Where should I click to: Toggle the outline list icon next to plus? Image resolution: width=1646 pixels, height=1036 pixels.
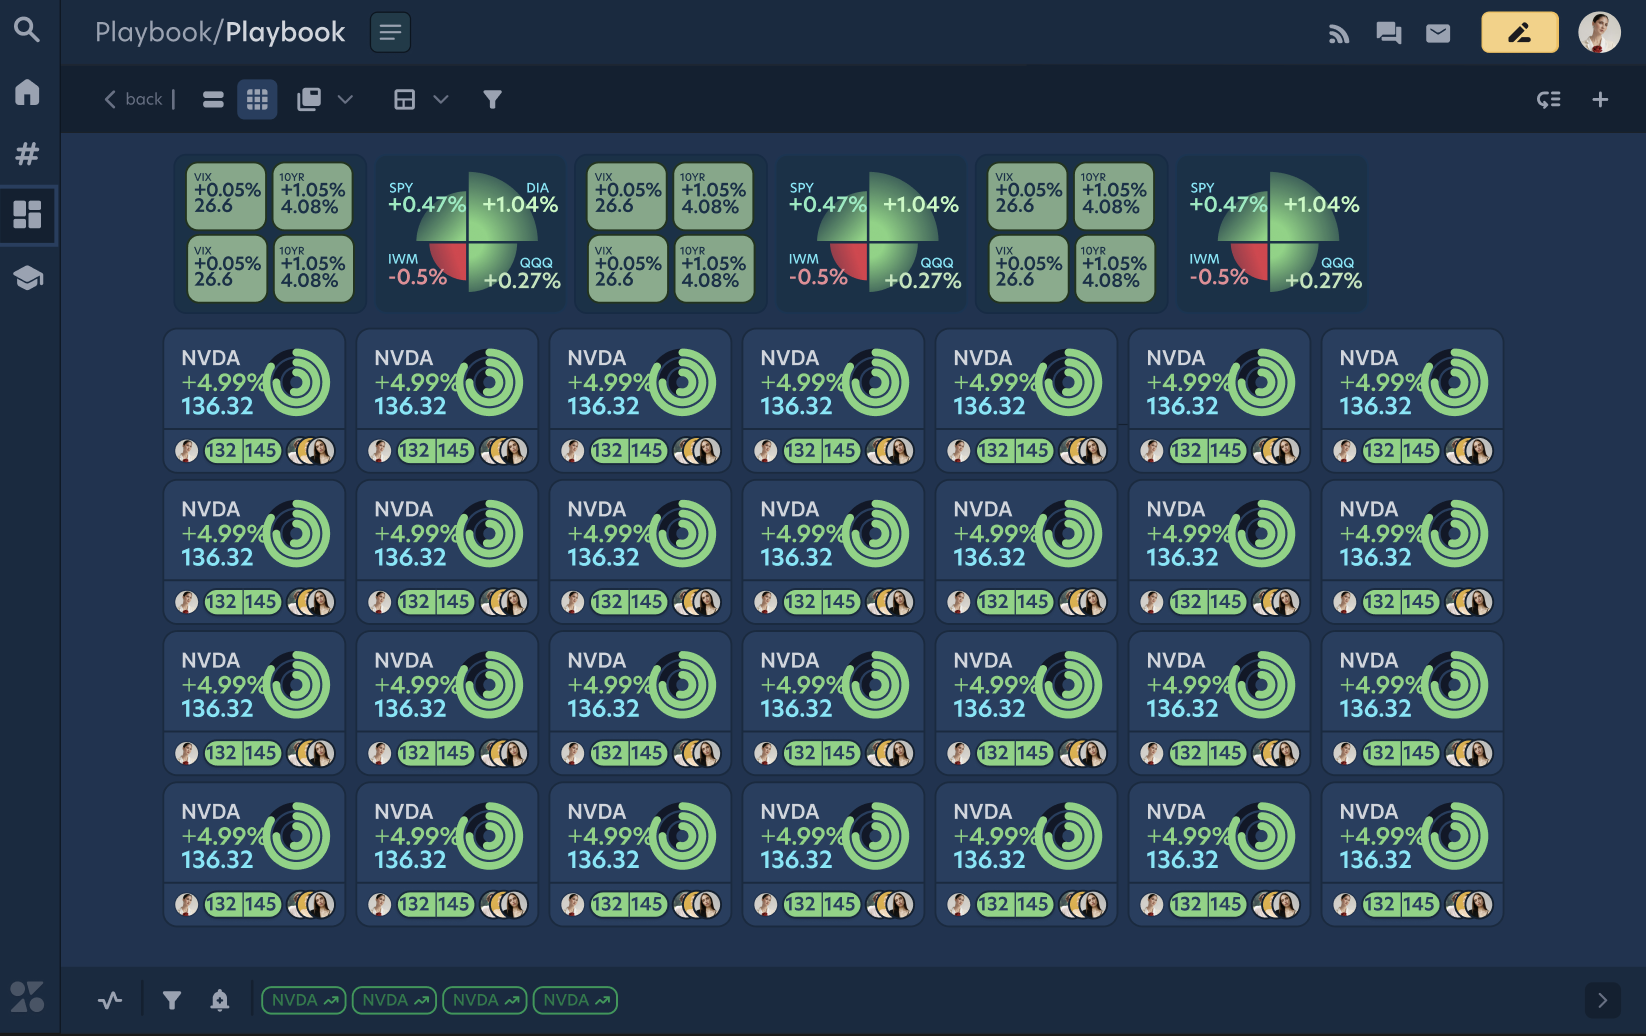1549,99
